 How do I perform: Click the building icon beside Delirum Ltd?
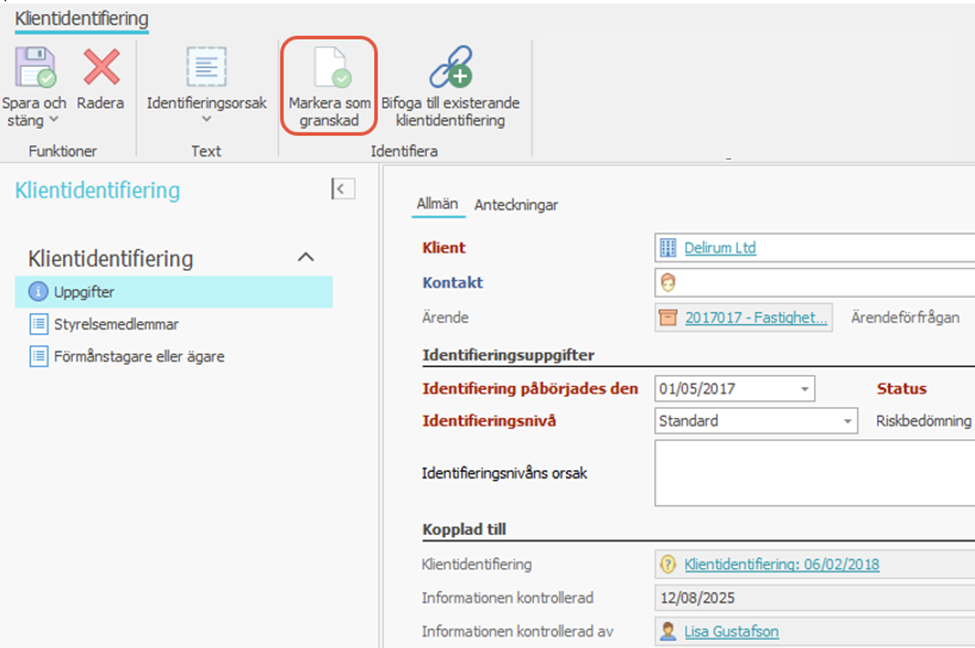click(668, 248)
